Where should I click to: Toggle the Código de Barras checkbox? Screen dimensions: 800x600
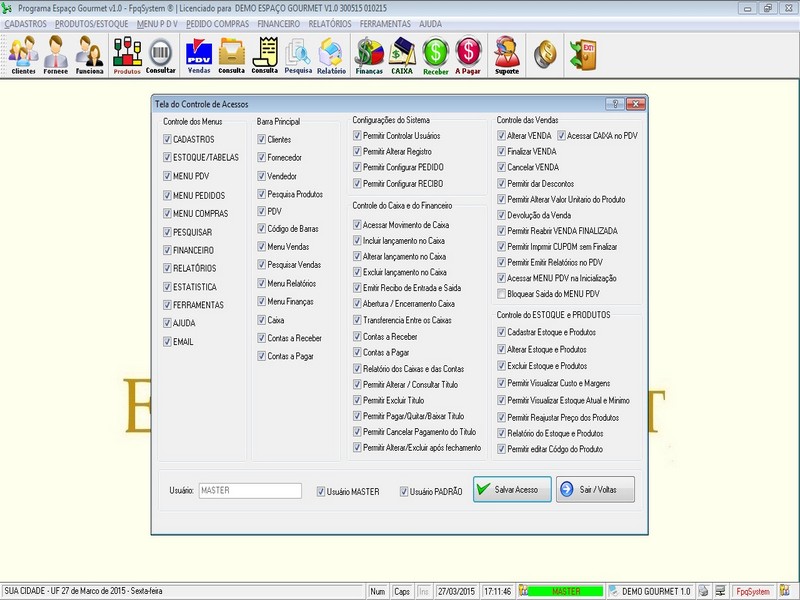tap(261, 229)
